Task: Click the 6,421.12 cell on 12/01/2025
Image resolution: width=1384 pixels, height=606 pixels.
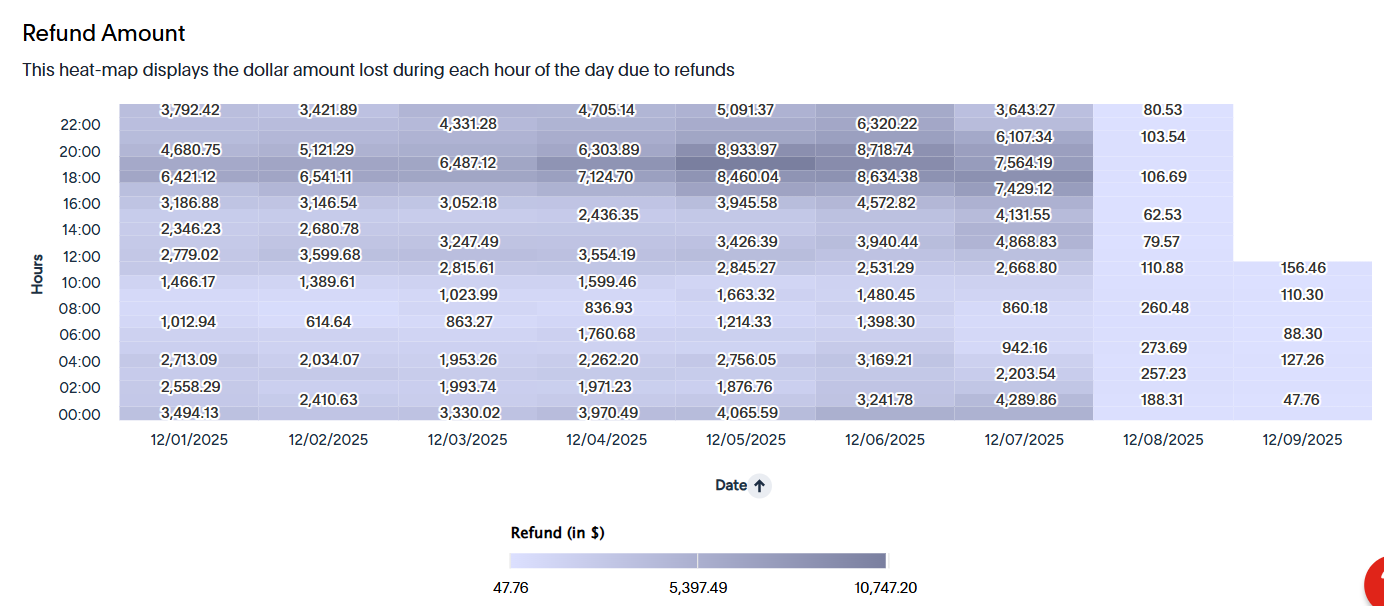Action: 189,176
